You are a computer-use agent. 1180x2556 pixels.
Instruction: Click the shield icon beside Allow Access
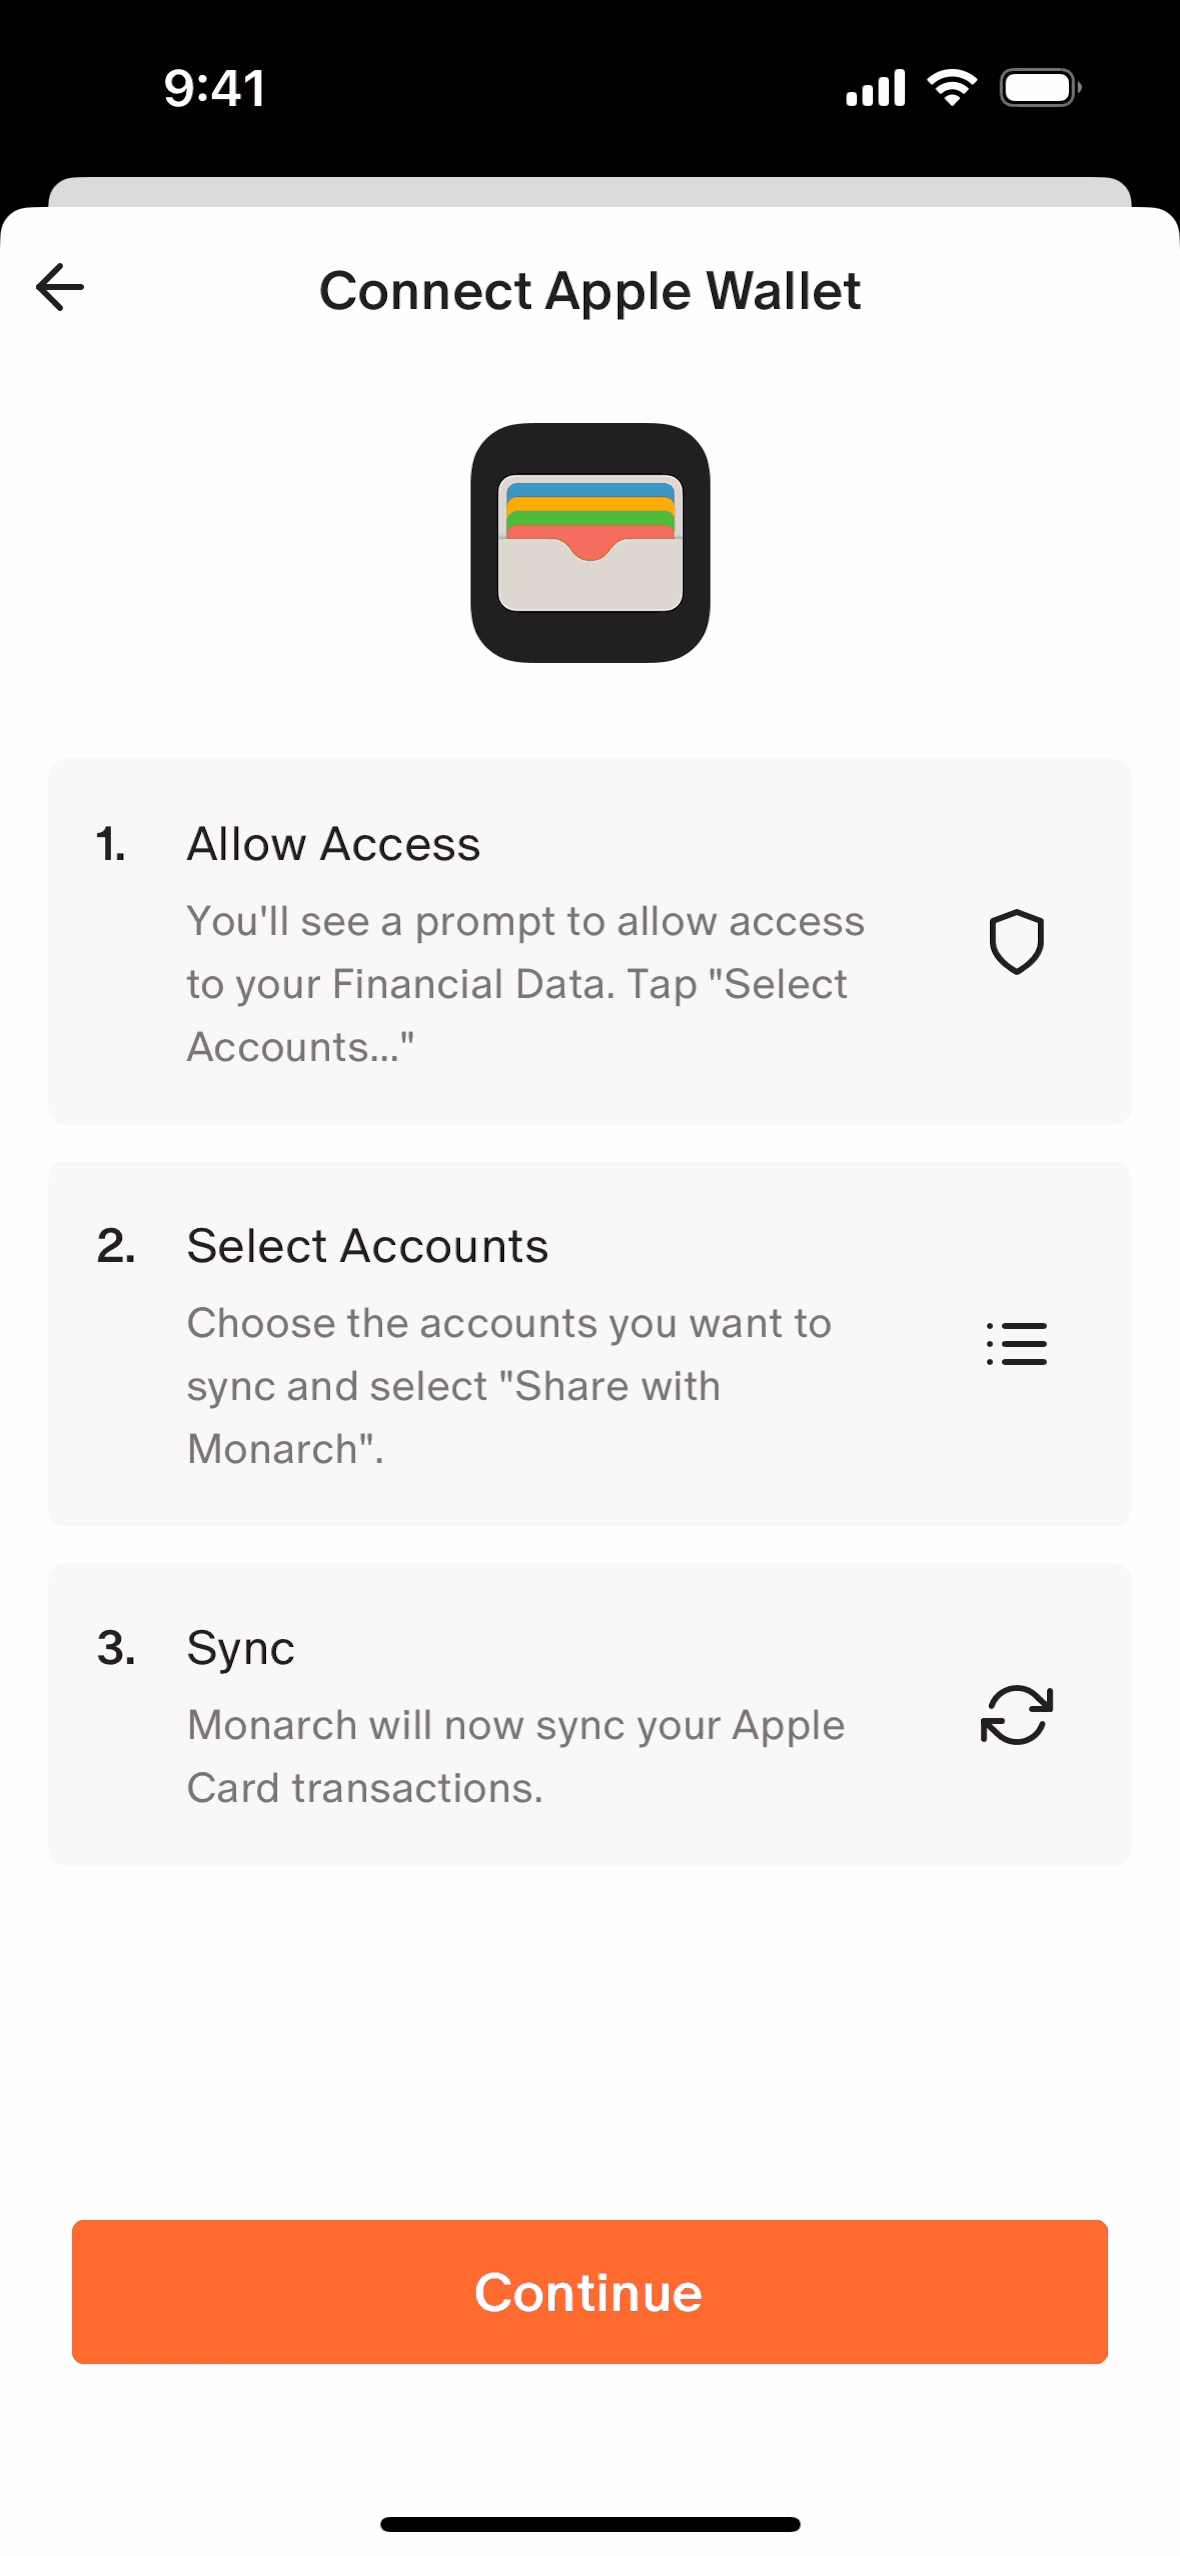coord(1016,942)
